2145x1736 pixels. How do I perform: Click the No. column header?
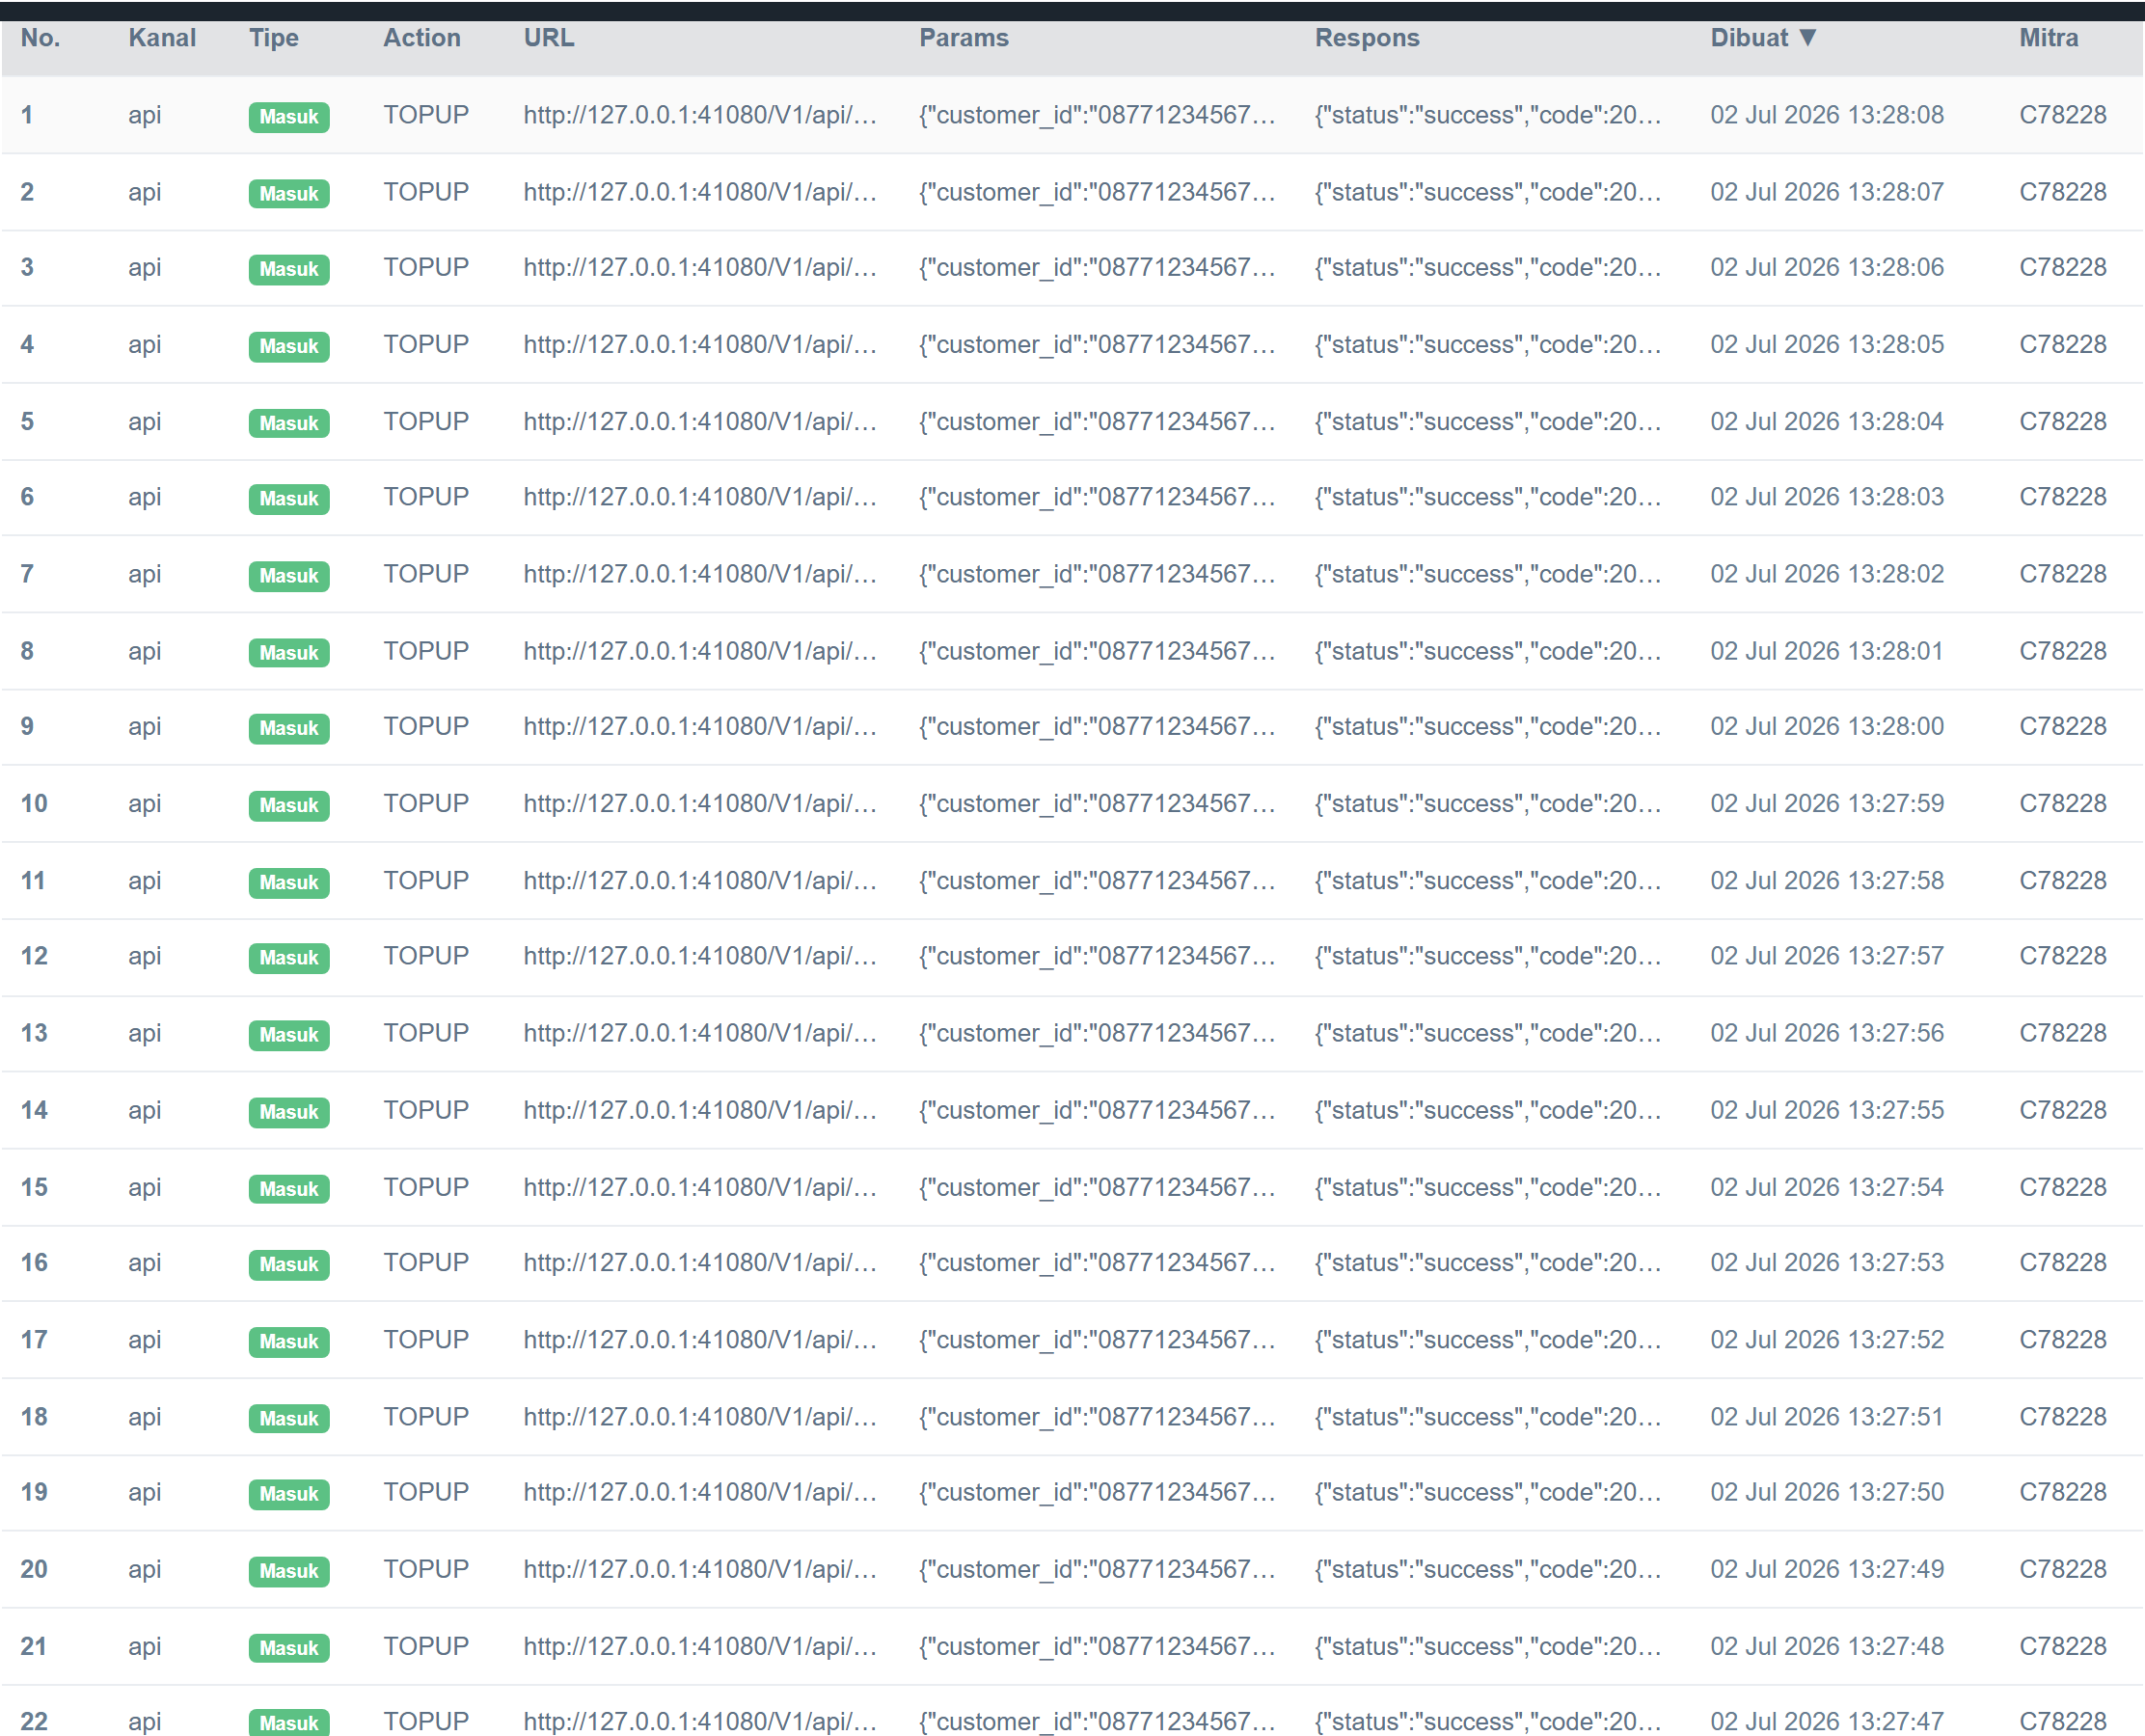[x=41, y=38]
